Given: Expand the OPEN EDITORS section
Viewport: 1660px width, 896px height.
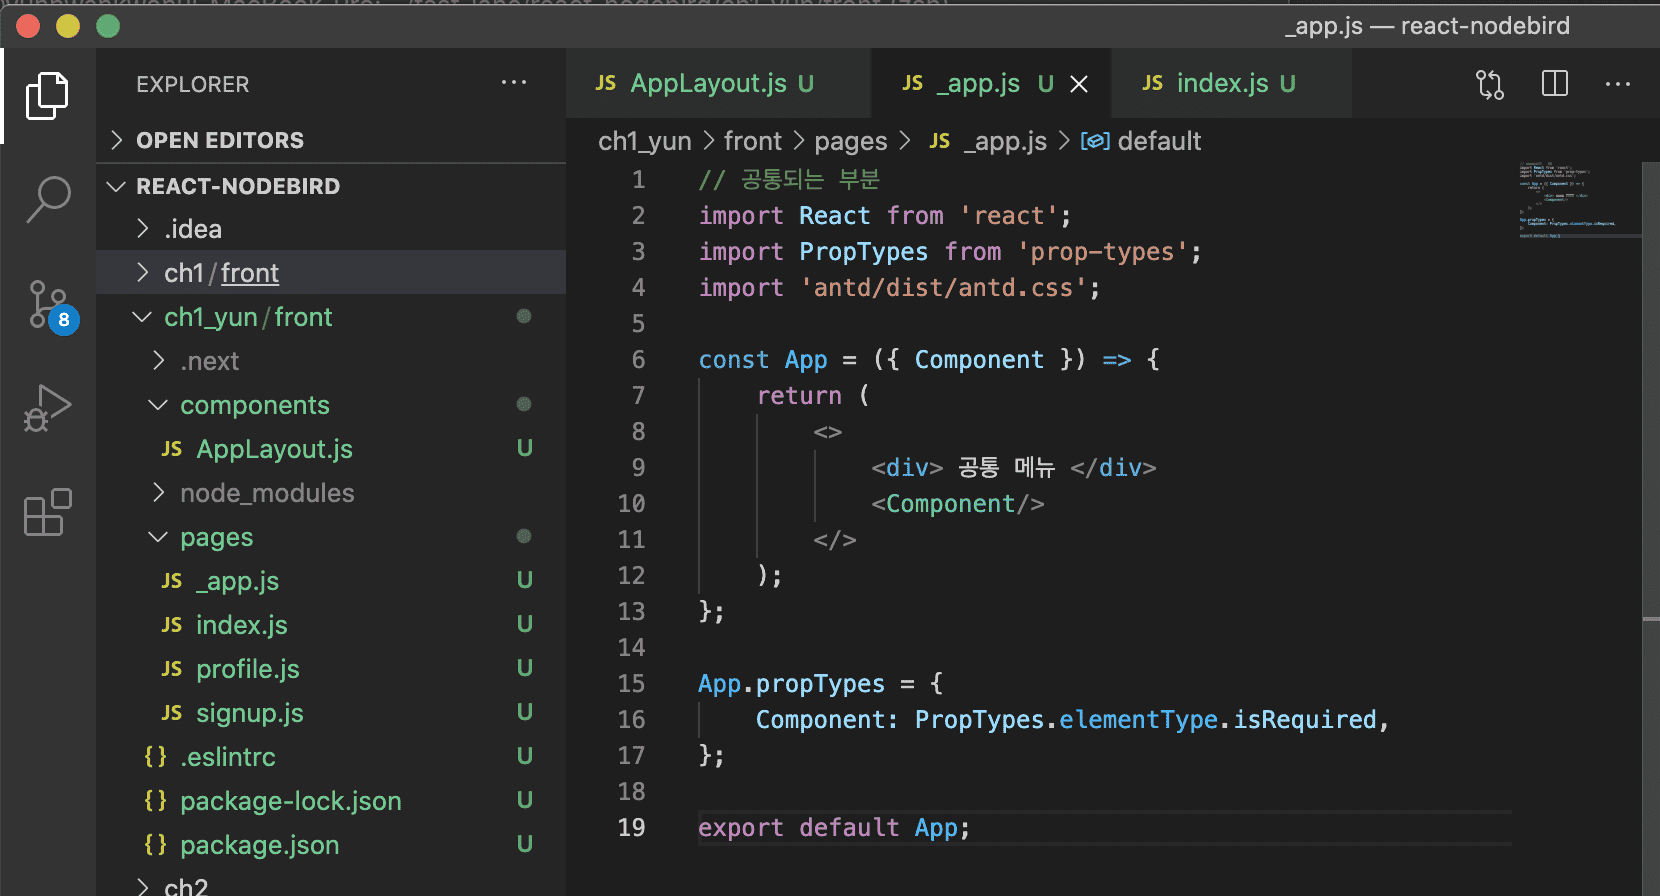Looking at the screenshot, I should [x=219, y=140].
